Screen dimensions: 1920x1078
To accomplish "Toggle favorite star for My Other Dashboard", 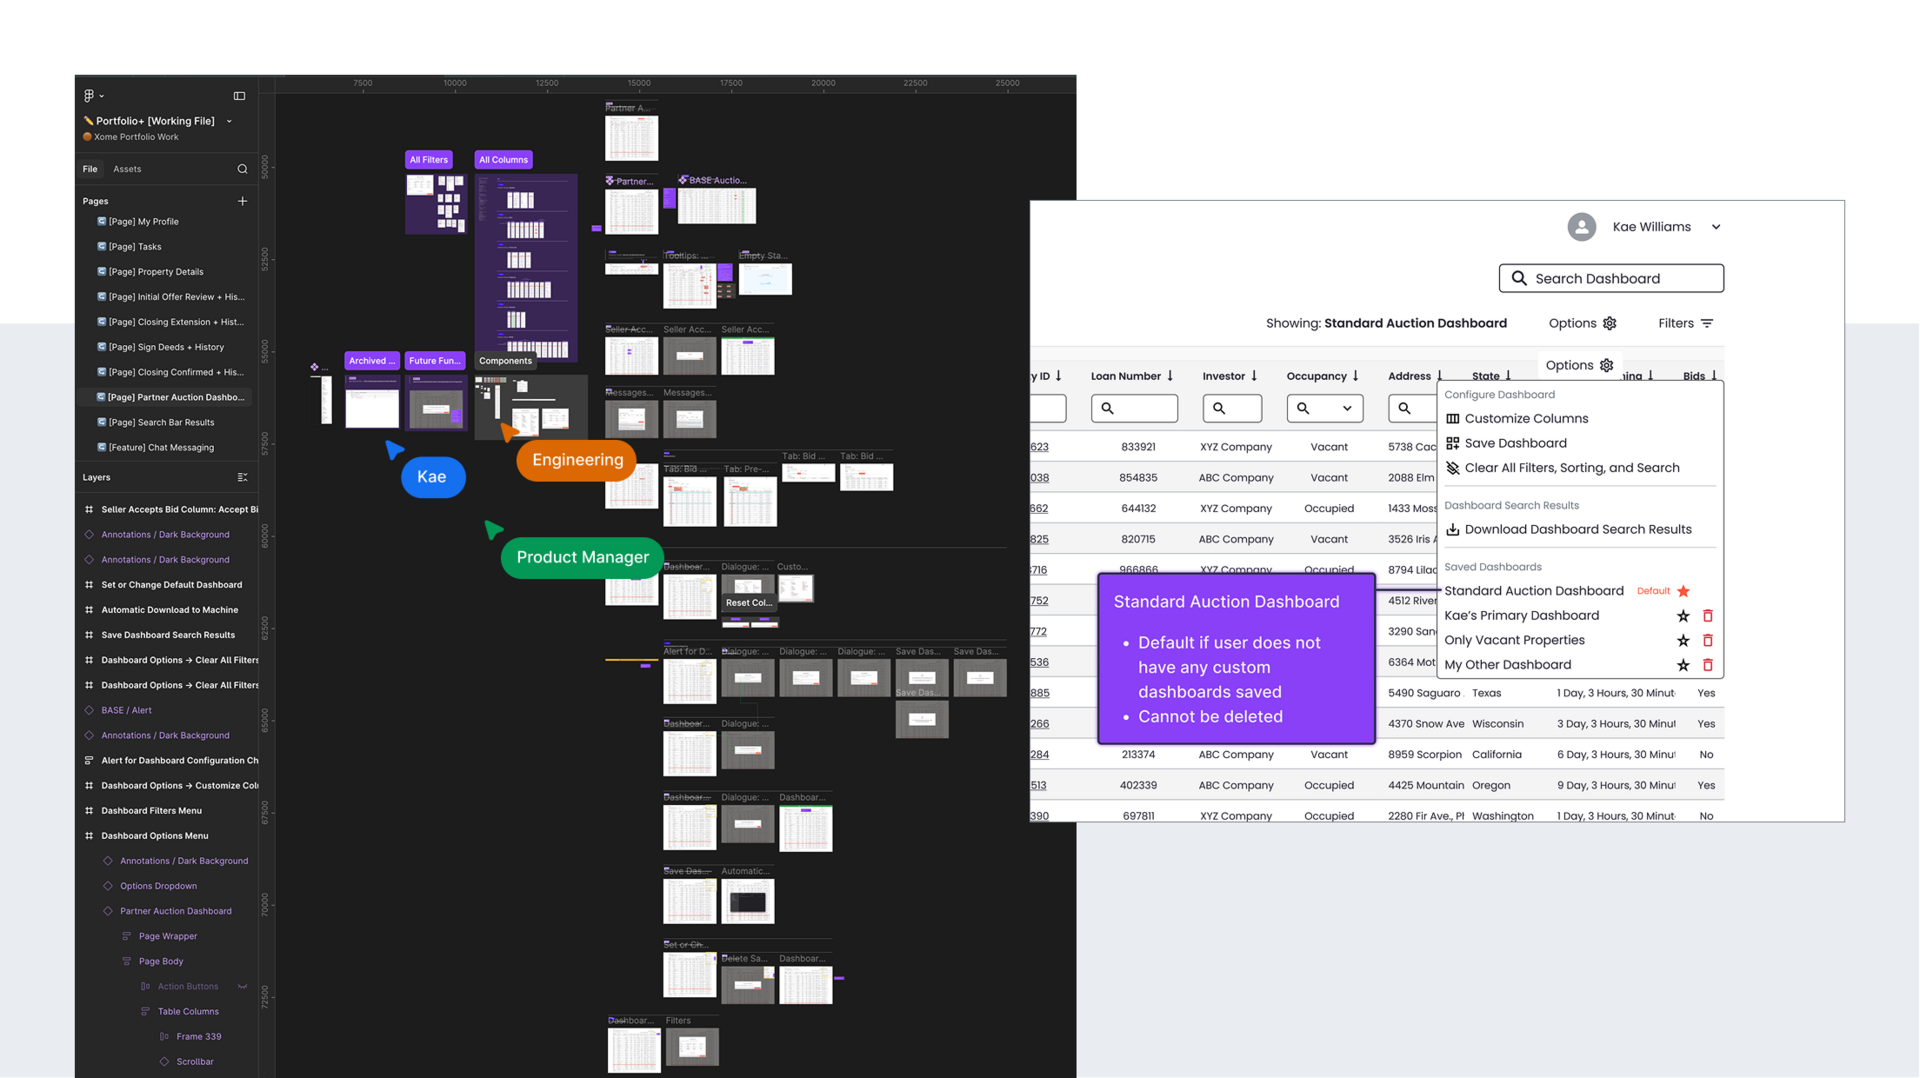I will pos(1683,665).
